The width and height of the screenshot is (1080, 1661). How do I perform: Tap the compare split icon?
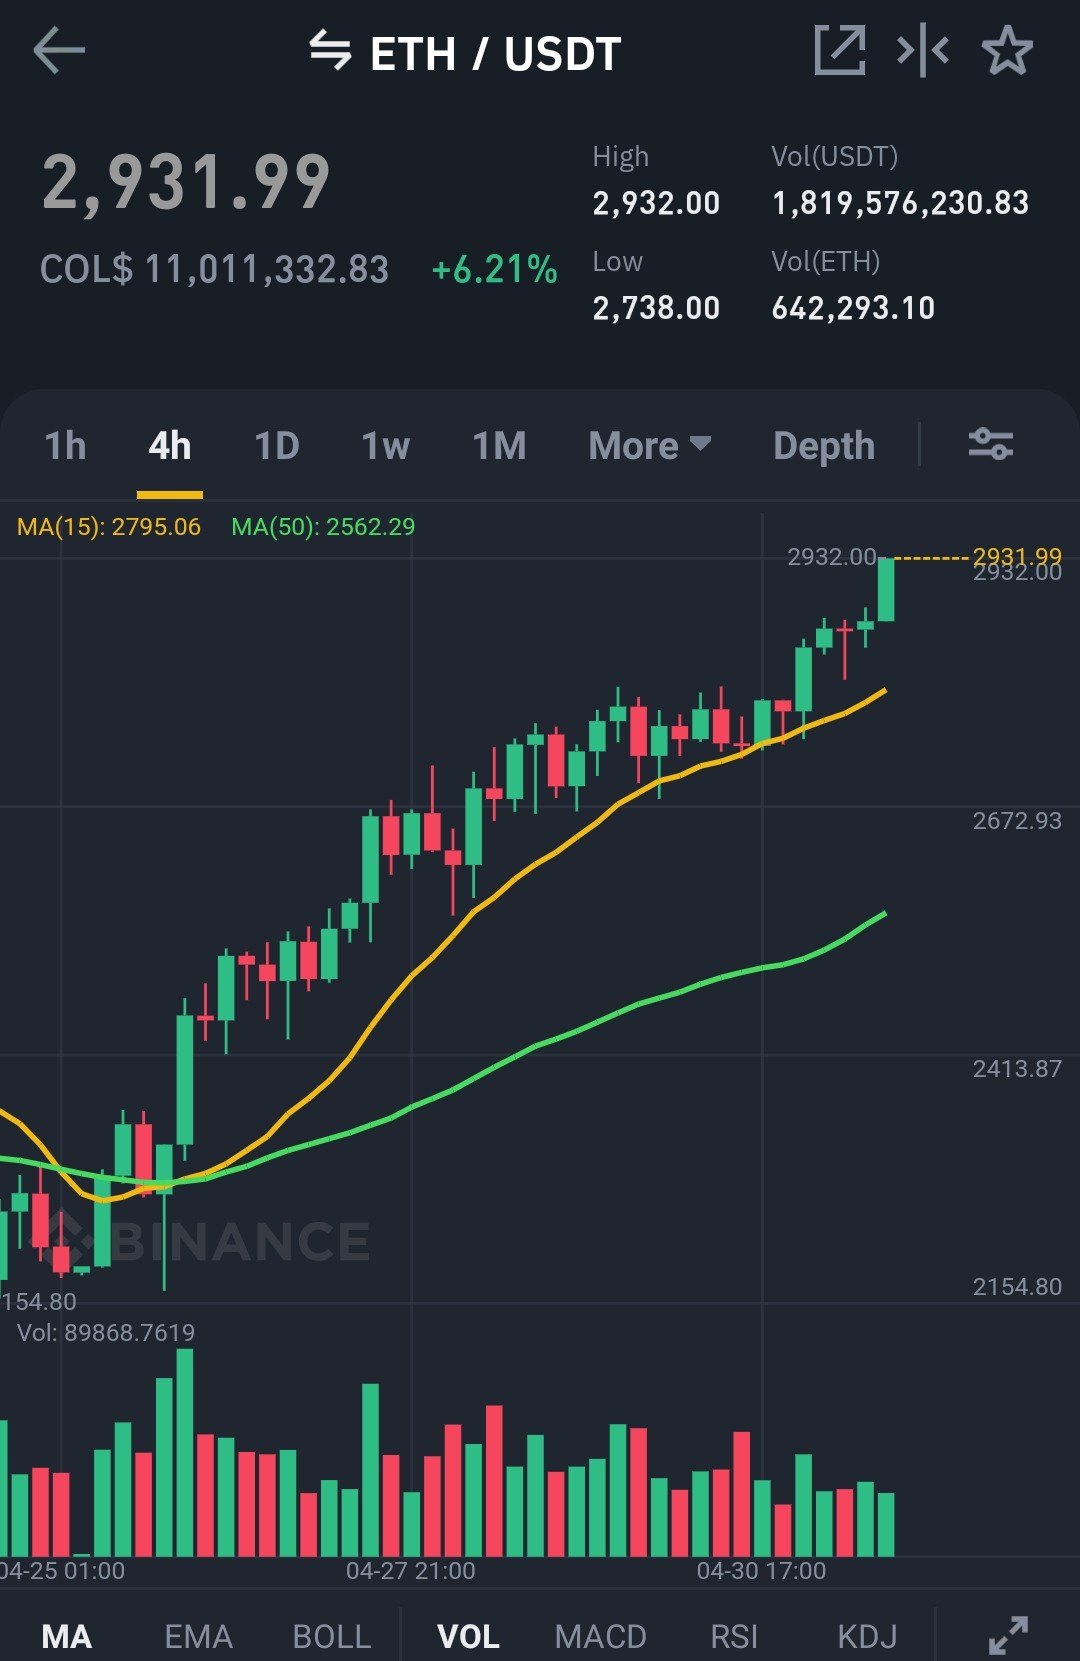coord(923,50)
